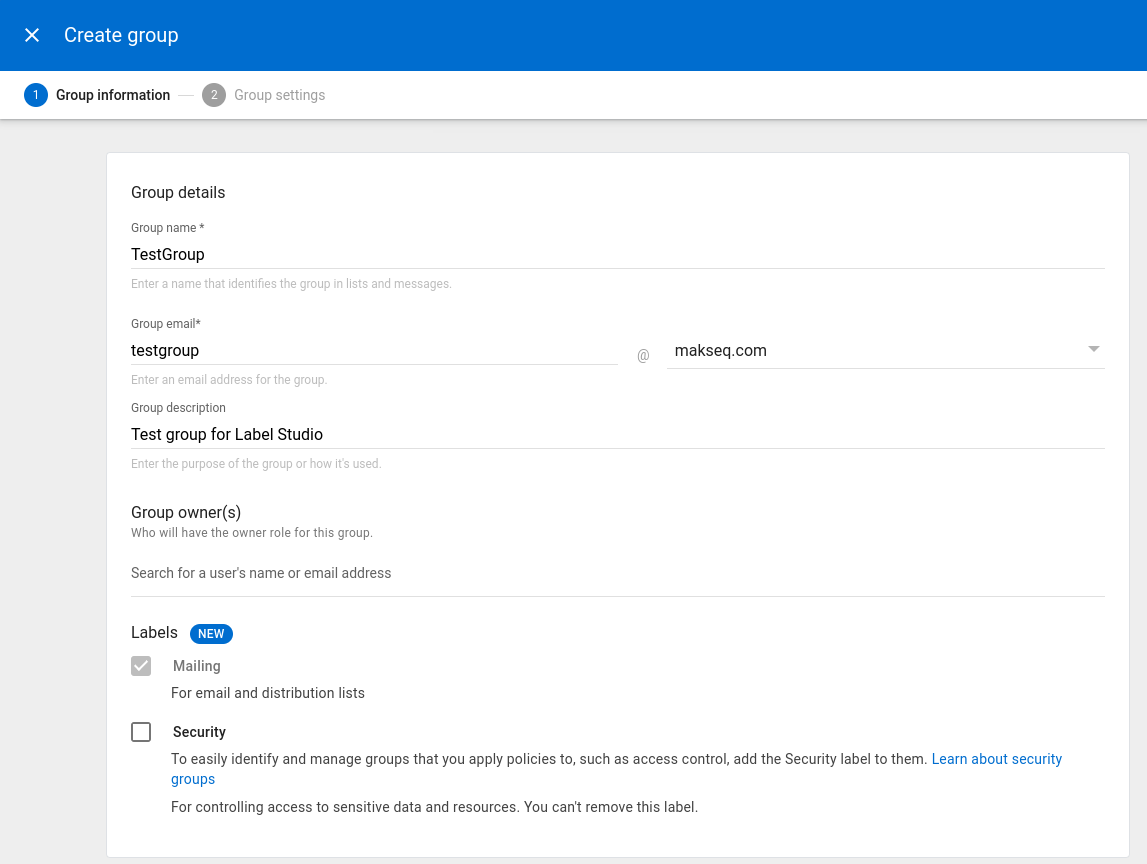The image size is (1147, 864).
Task: Enable the Security label checkbox
Action: 141,732
